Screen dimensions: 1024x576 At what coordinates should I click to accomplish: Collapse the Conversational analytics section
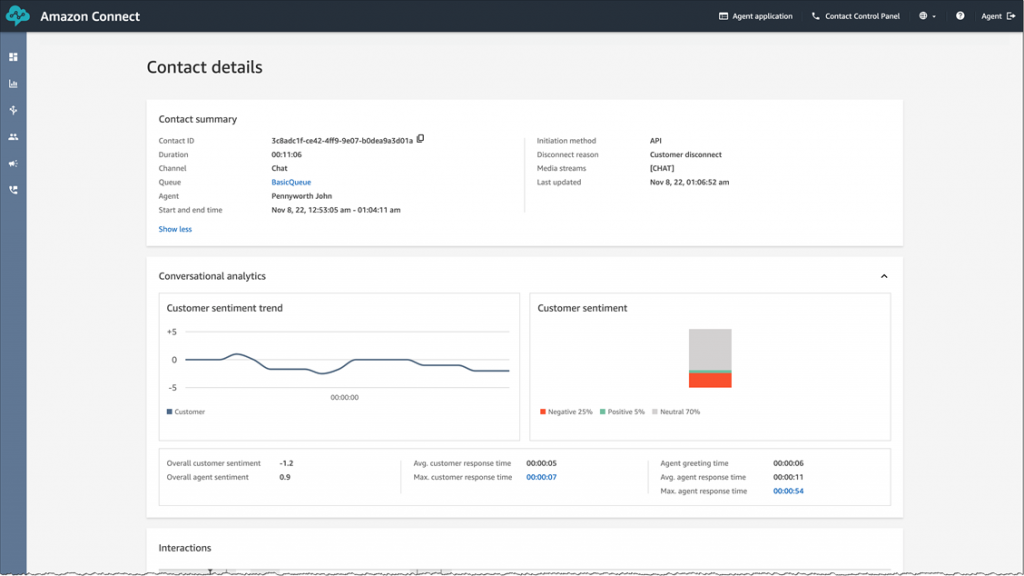[x=882, y=275]
